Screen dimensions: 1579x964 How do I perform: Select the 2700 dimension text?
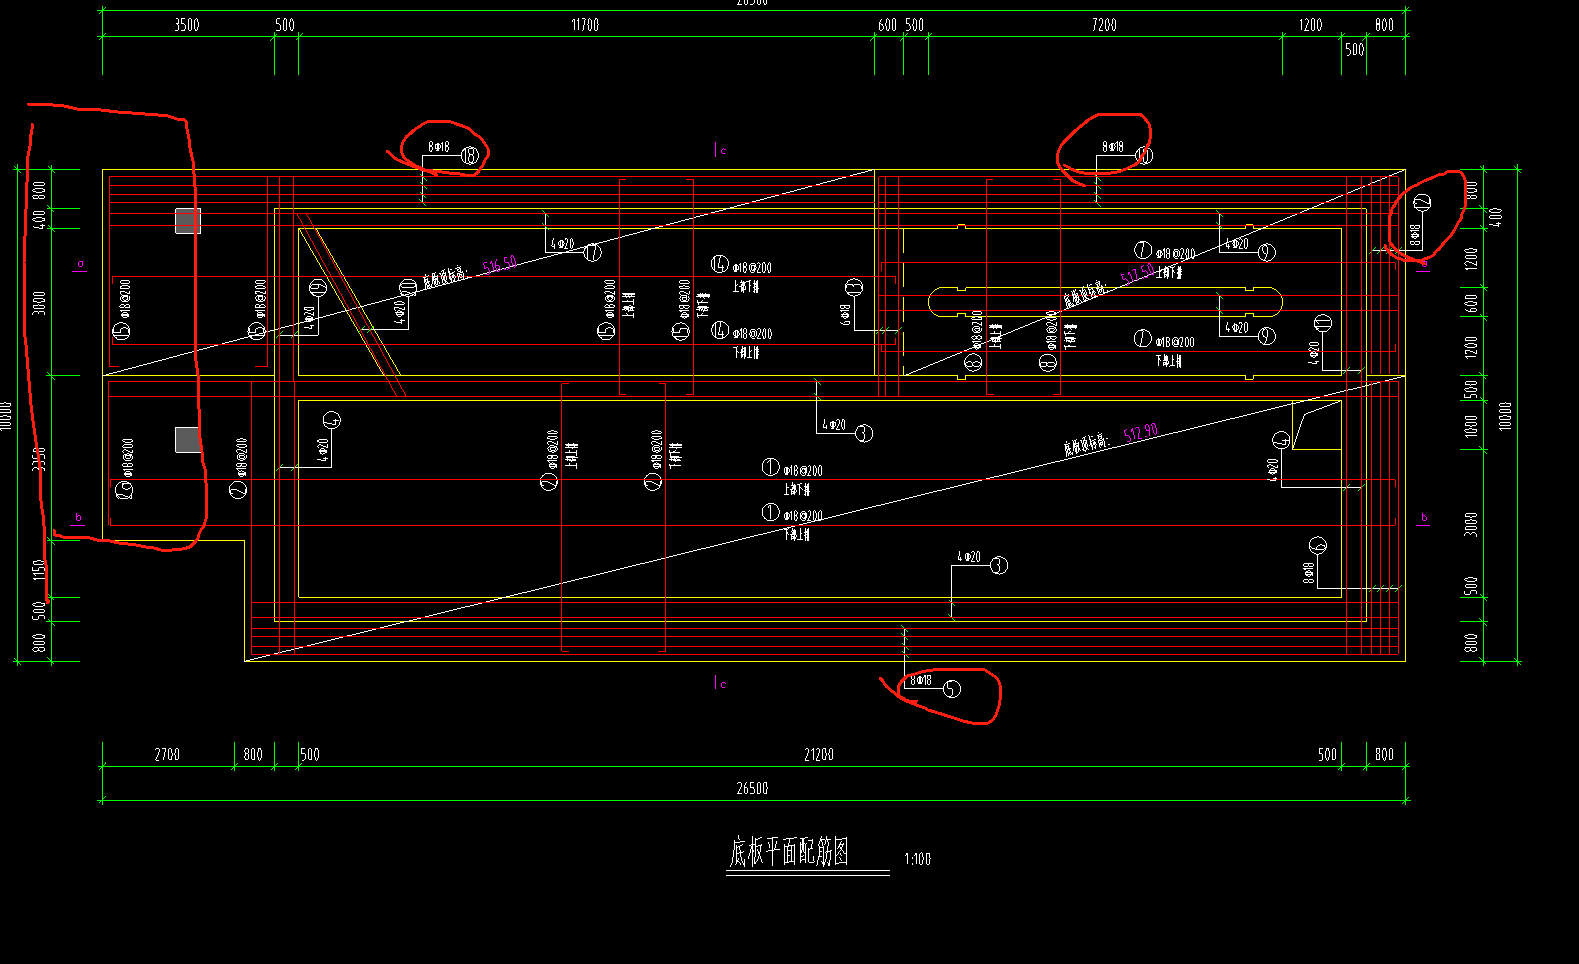pyautogui.click(x=167, y=755)
